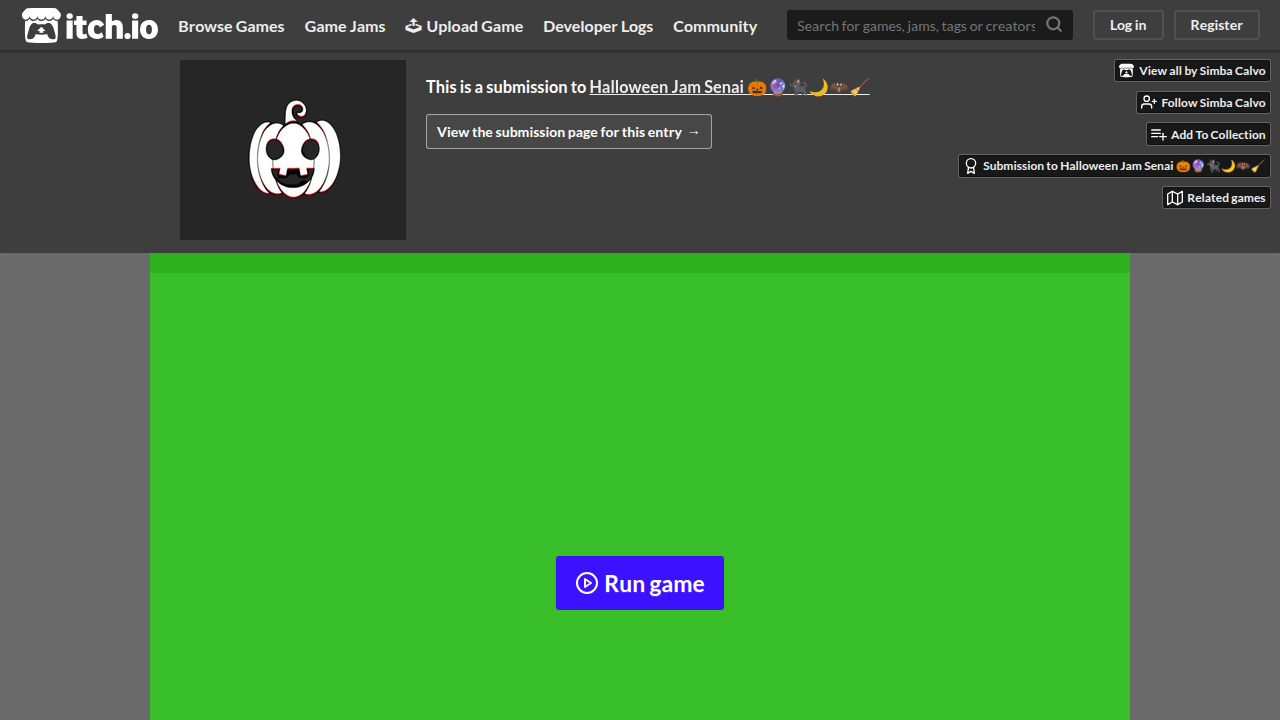Open the itch.io home logo
1280x720 pixels.
[x=90, y=26]
